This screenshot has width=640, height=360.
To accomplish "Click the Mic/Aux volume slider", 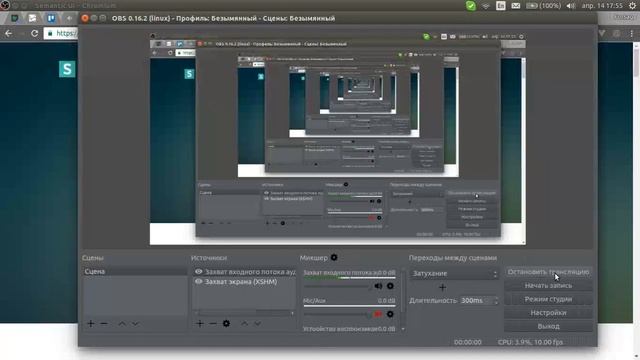I will coord(338,314).
